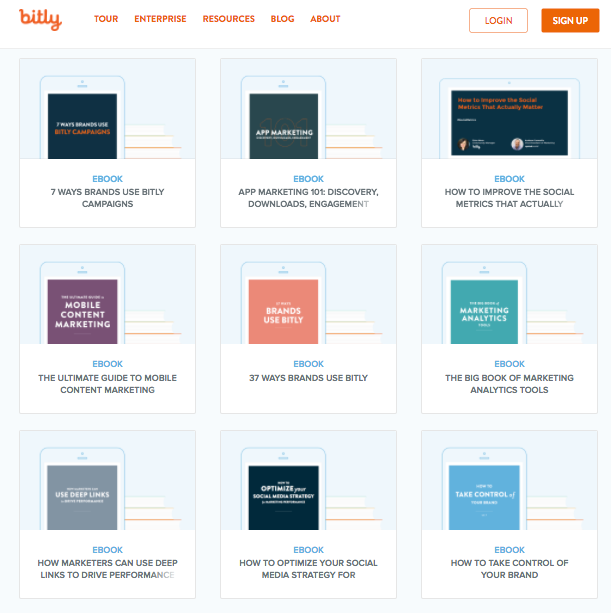Open the About page
611x613 pixels.
pyautogui.click(x=325, y=19)
